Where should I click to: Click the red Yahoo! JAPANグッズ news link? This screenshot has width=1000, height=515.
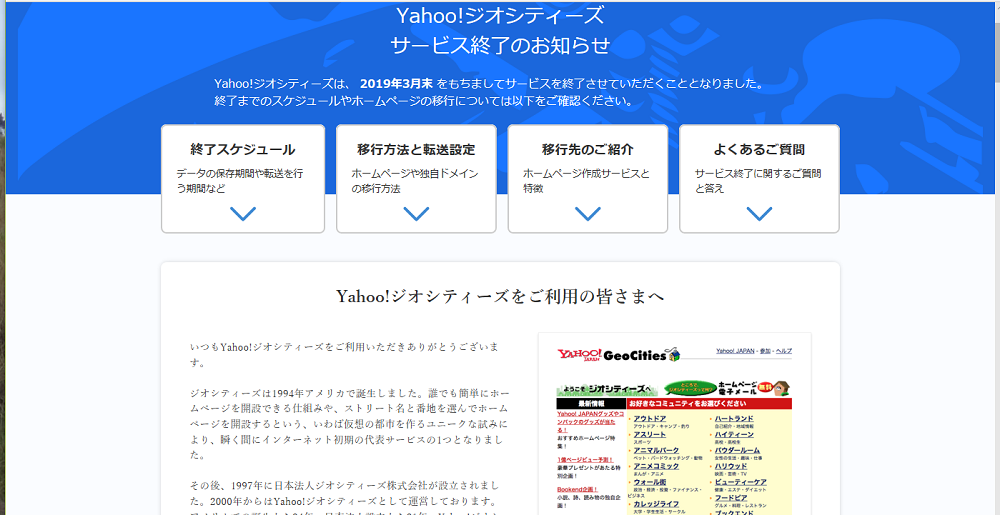[589, 421]
